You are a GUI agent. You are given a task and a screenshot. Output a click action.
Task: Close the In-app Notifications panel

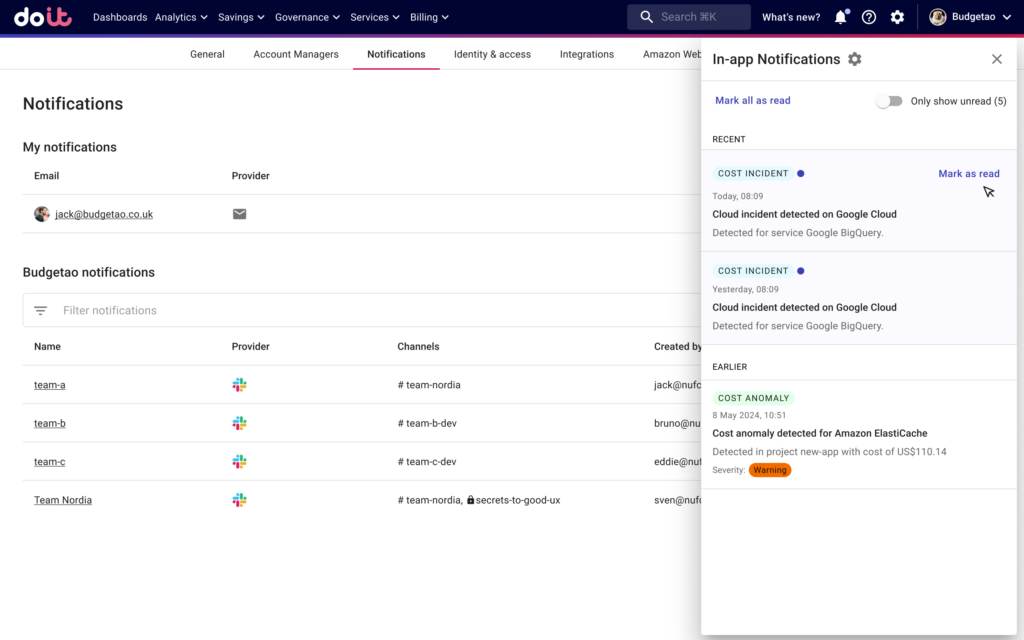point(996,59)
